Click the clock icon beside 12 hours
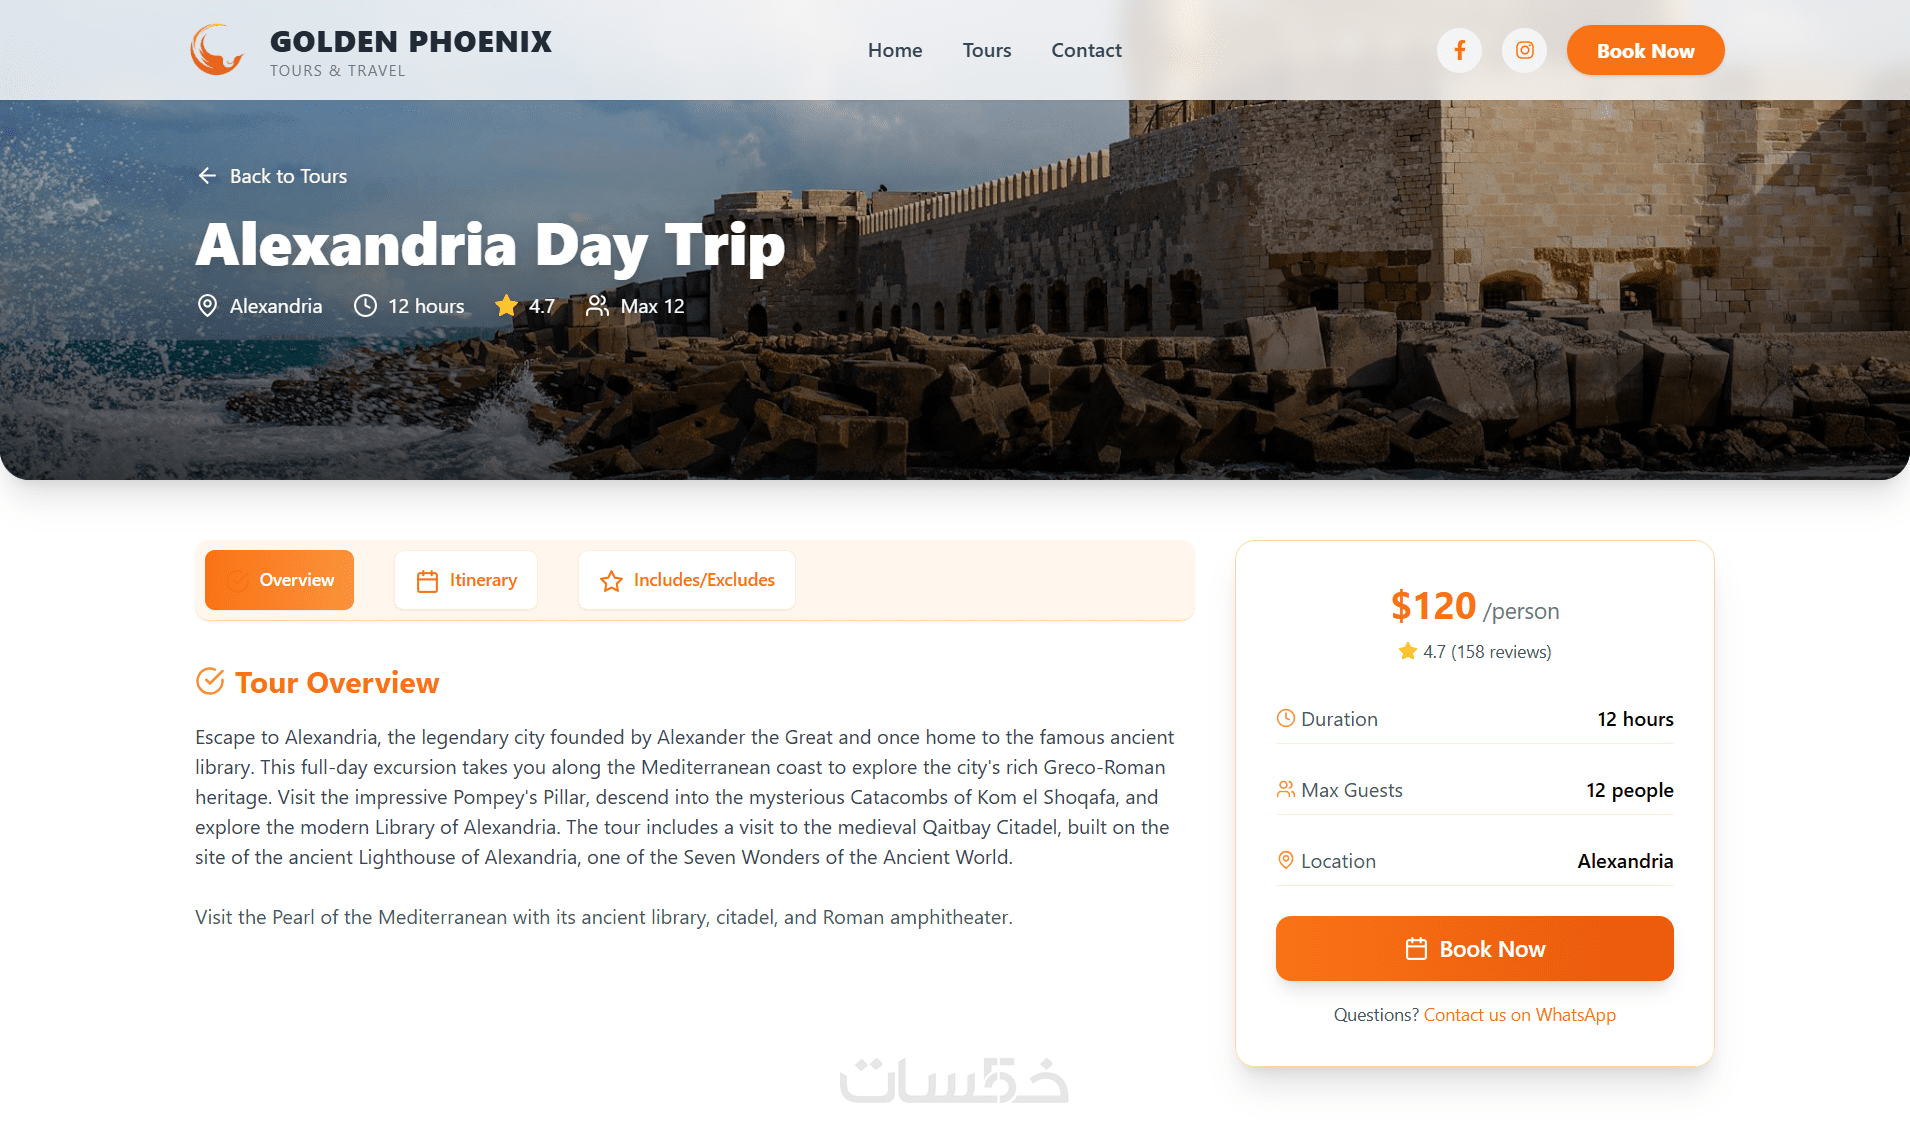 point(366,306)
